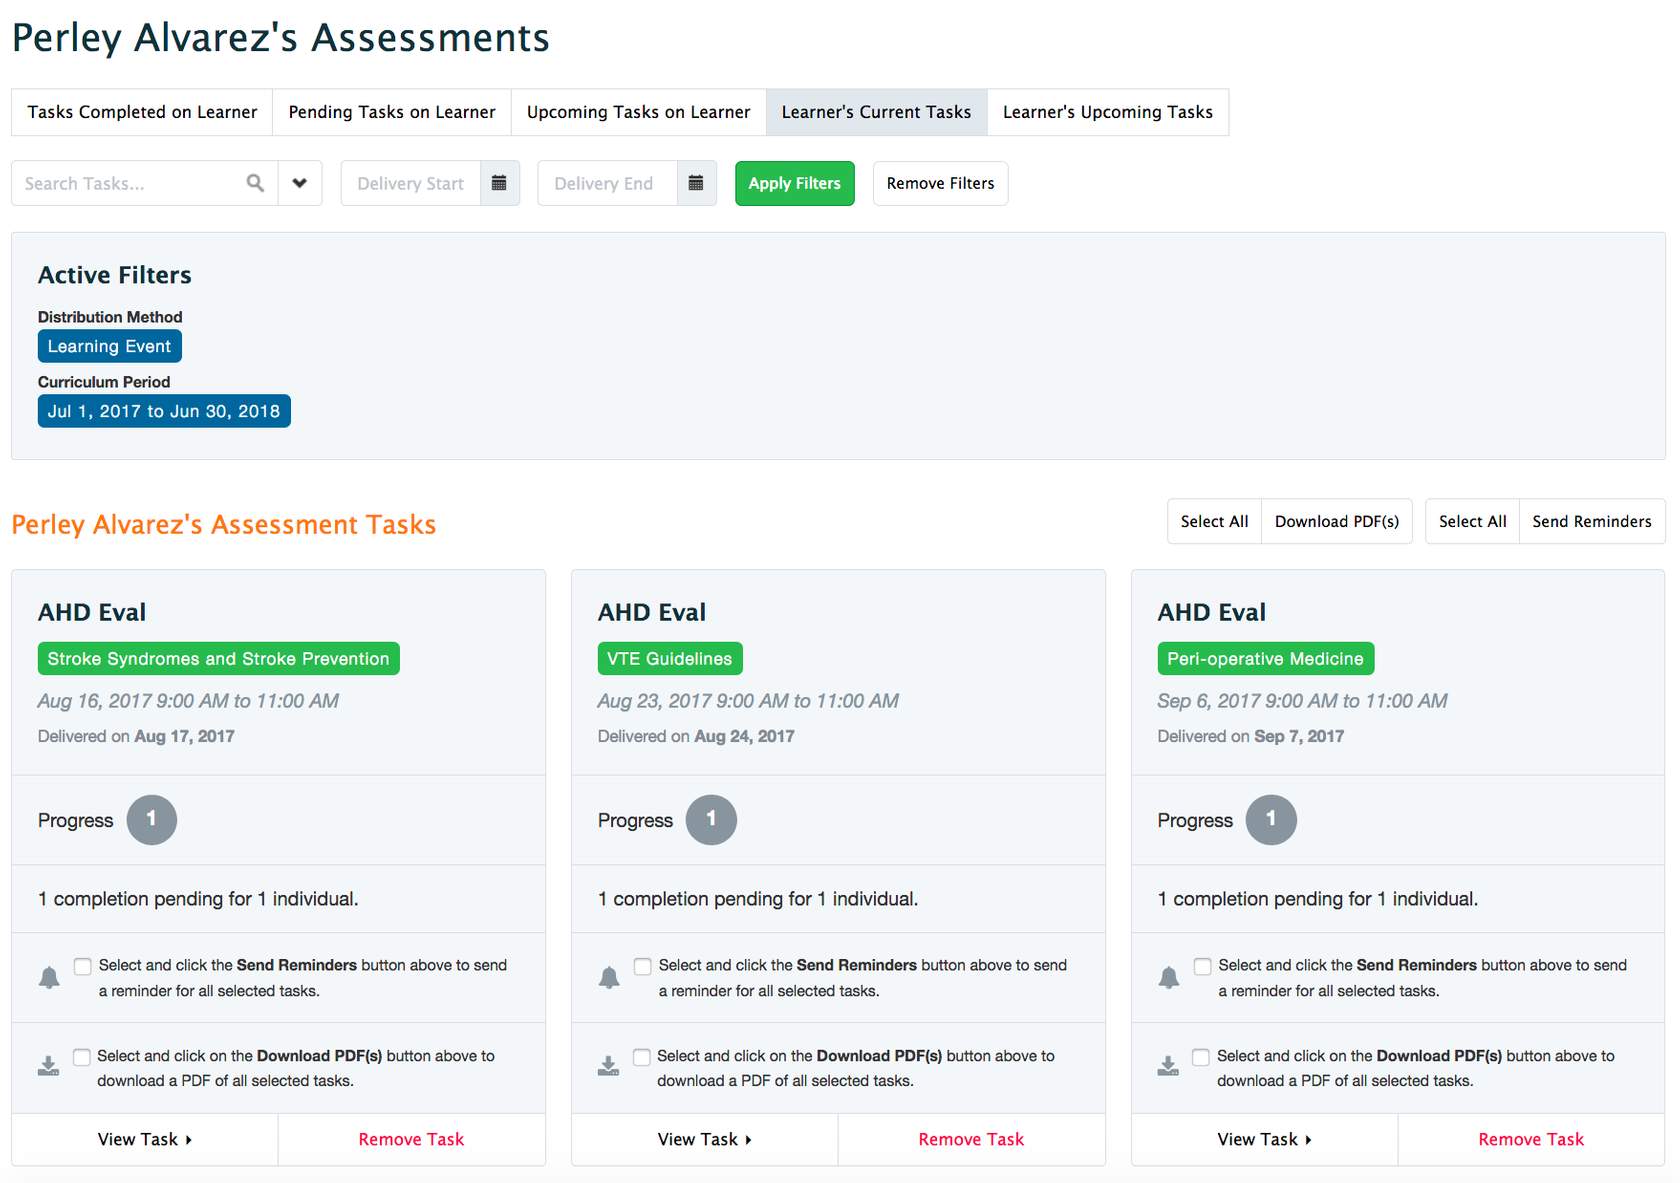1680x1183 pixels.
Task: Open View Task for VTE Guidelines card
Action: point(704,1139)
